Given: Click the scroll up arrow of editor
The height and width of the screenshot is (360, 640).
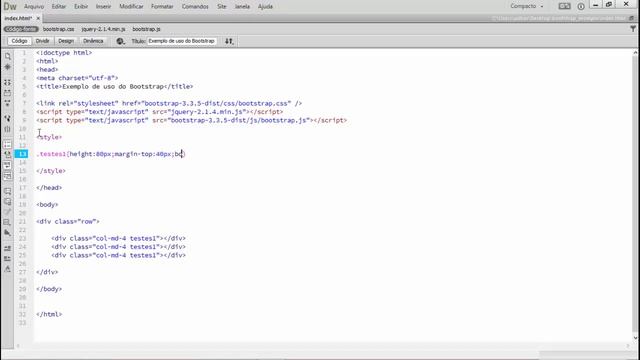Looking at the screenshot, I should tap(635, 53).
